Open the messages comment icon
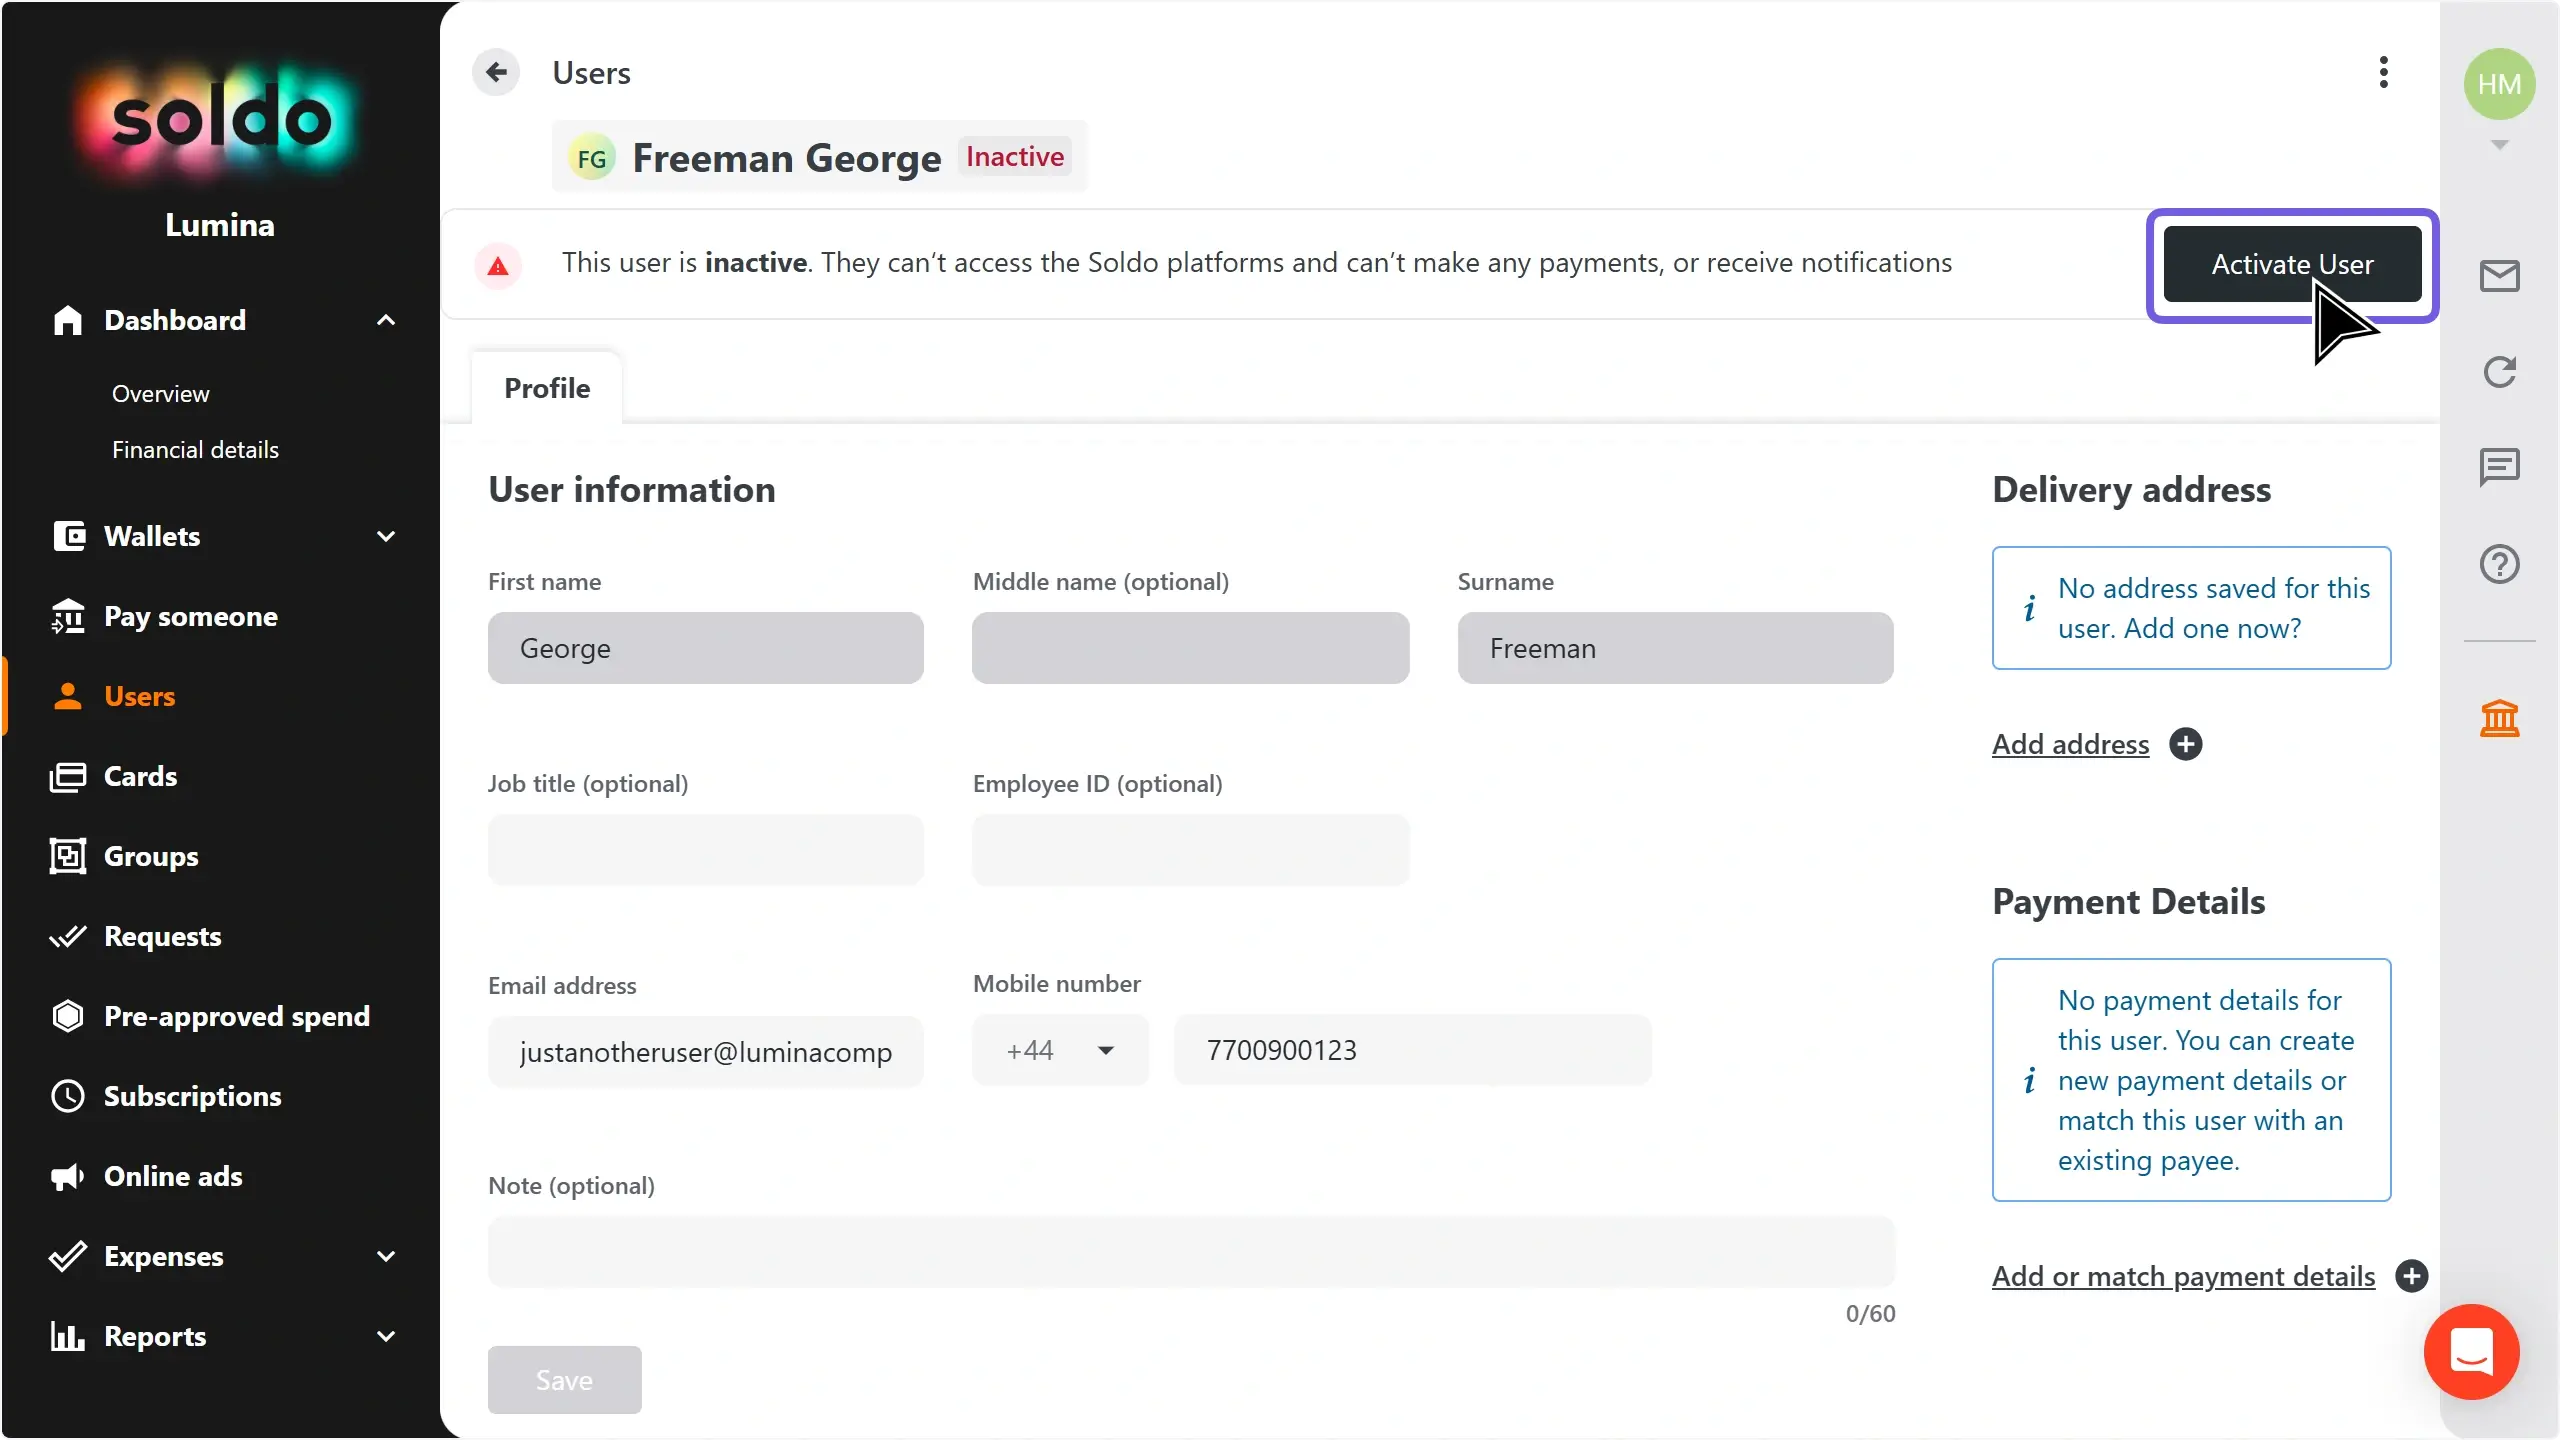Viewport: 2560px width, 1440px height. pos(2499,466)
